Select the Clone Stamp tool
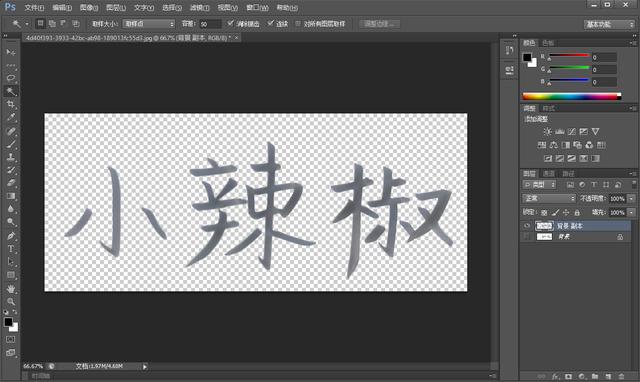 (11, 157)
